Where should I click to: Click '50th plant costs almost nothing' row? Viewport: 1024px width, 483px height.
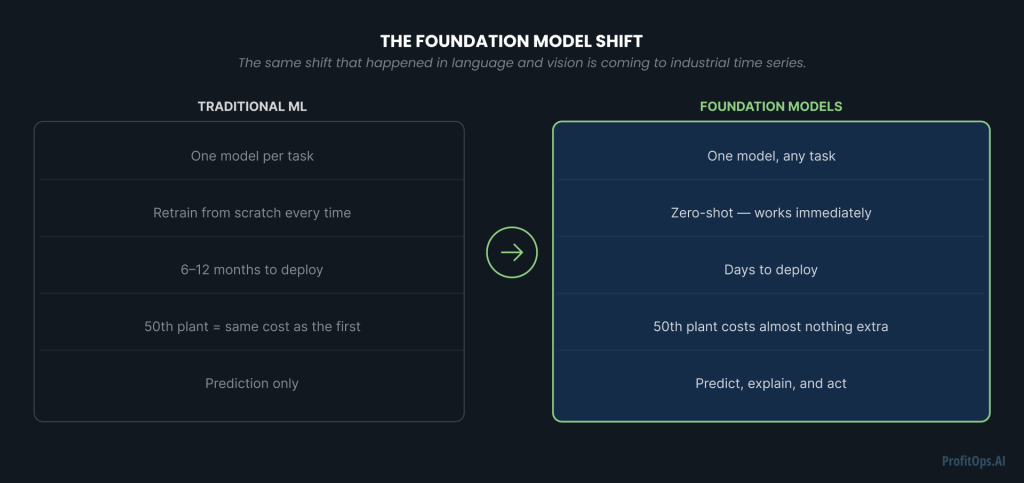(771, 327)
